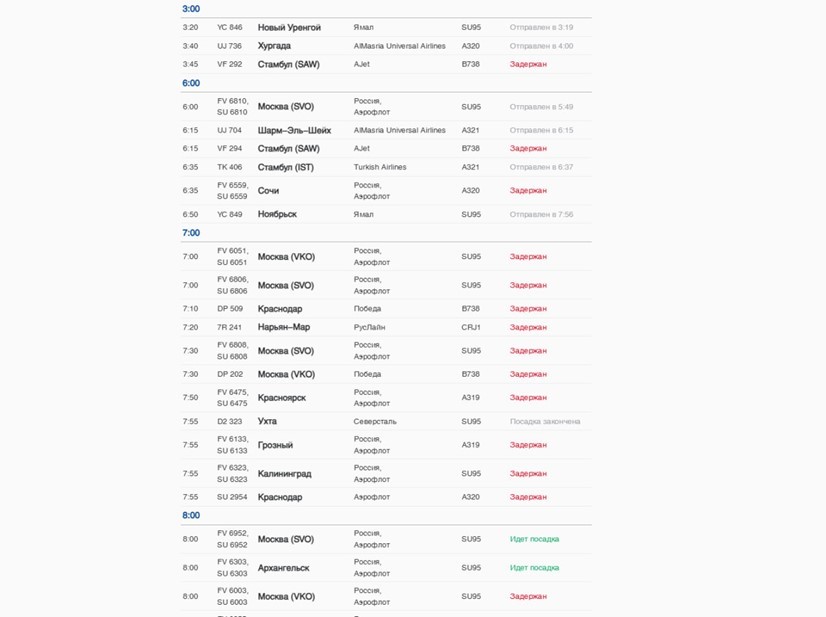Click the 8:00 time group header
Viewport: 826px width, 617px height.
pyautogui.click(x=191, y=515)
